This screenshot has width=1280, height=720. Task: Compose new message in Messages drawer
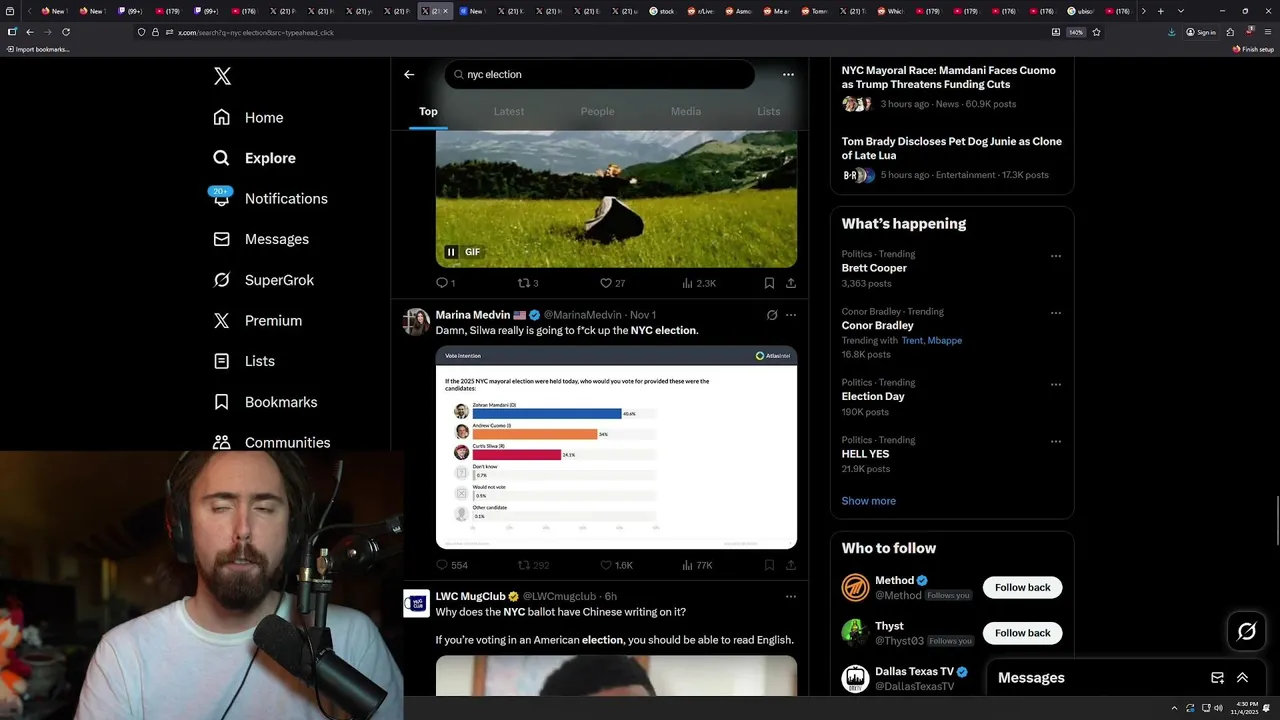click(1217, 677)
